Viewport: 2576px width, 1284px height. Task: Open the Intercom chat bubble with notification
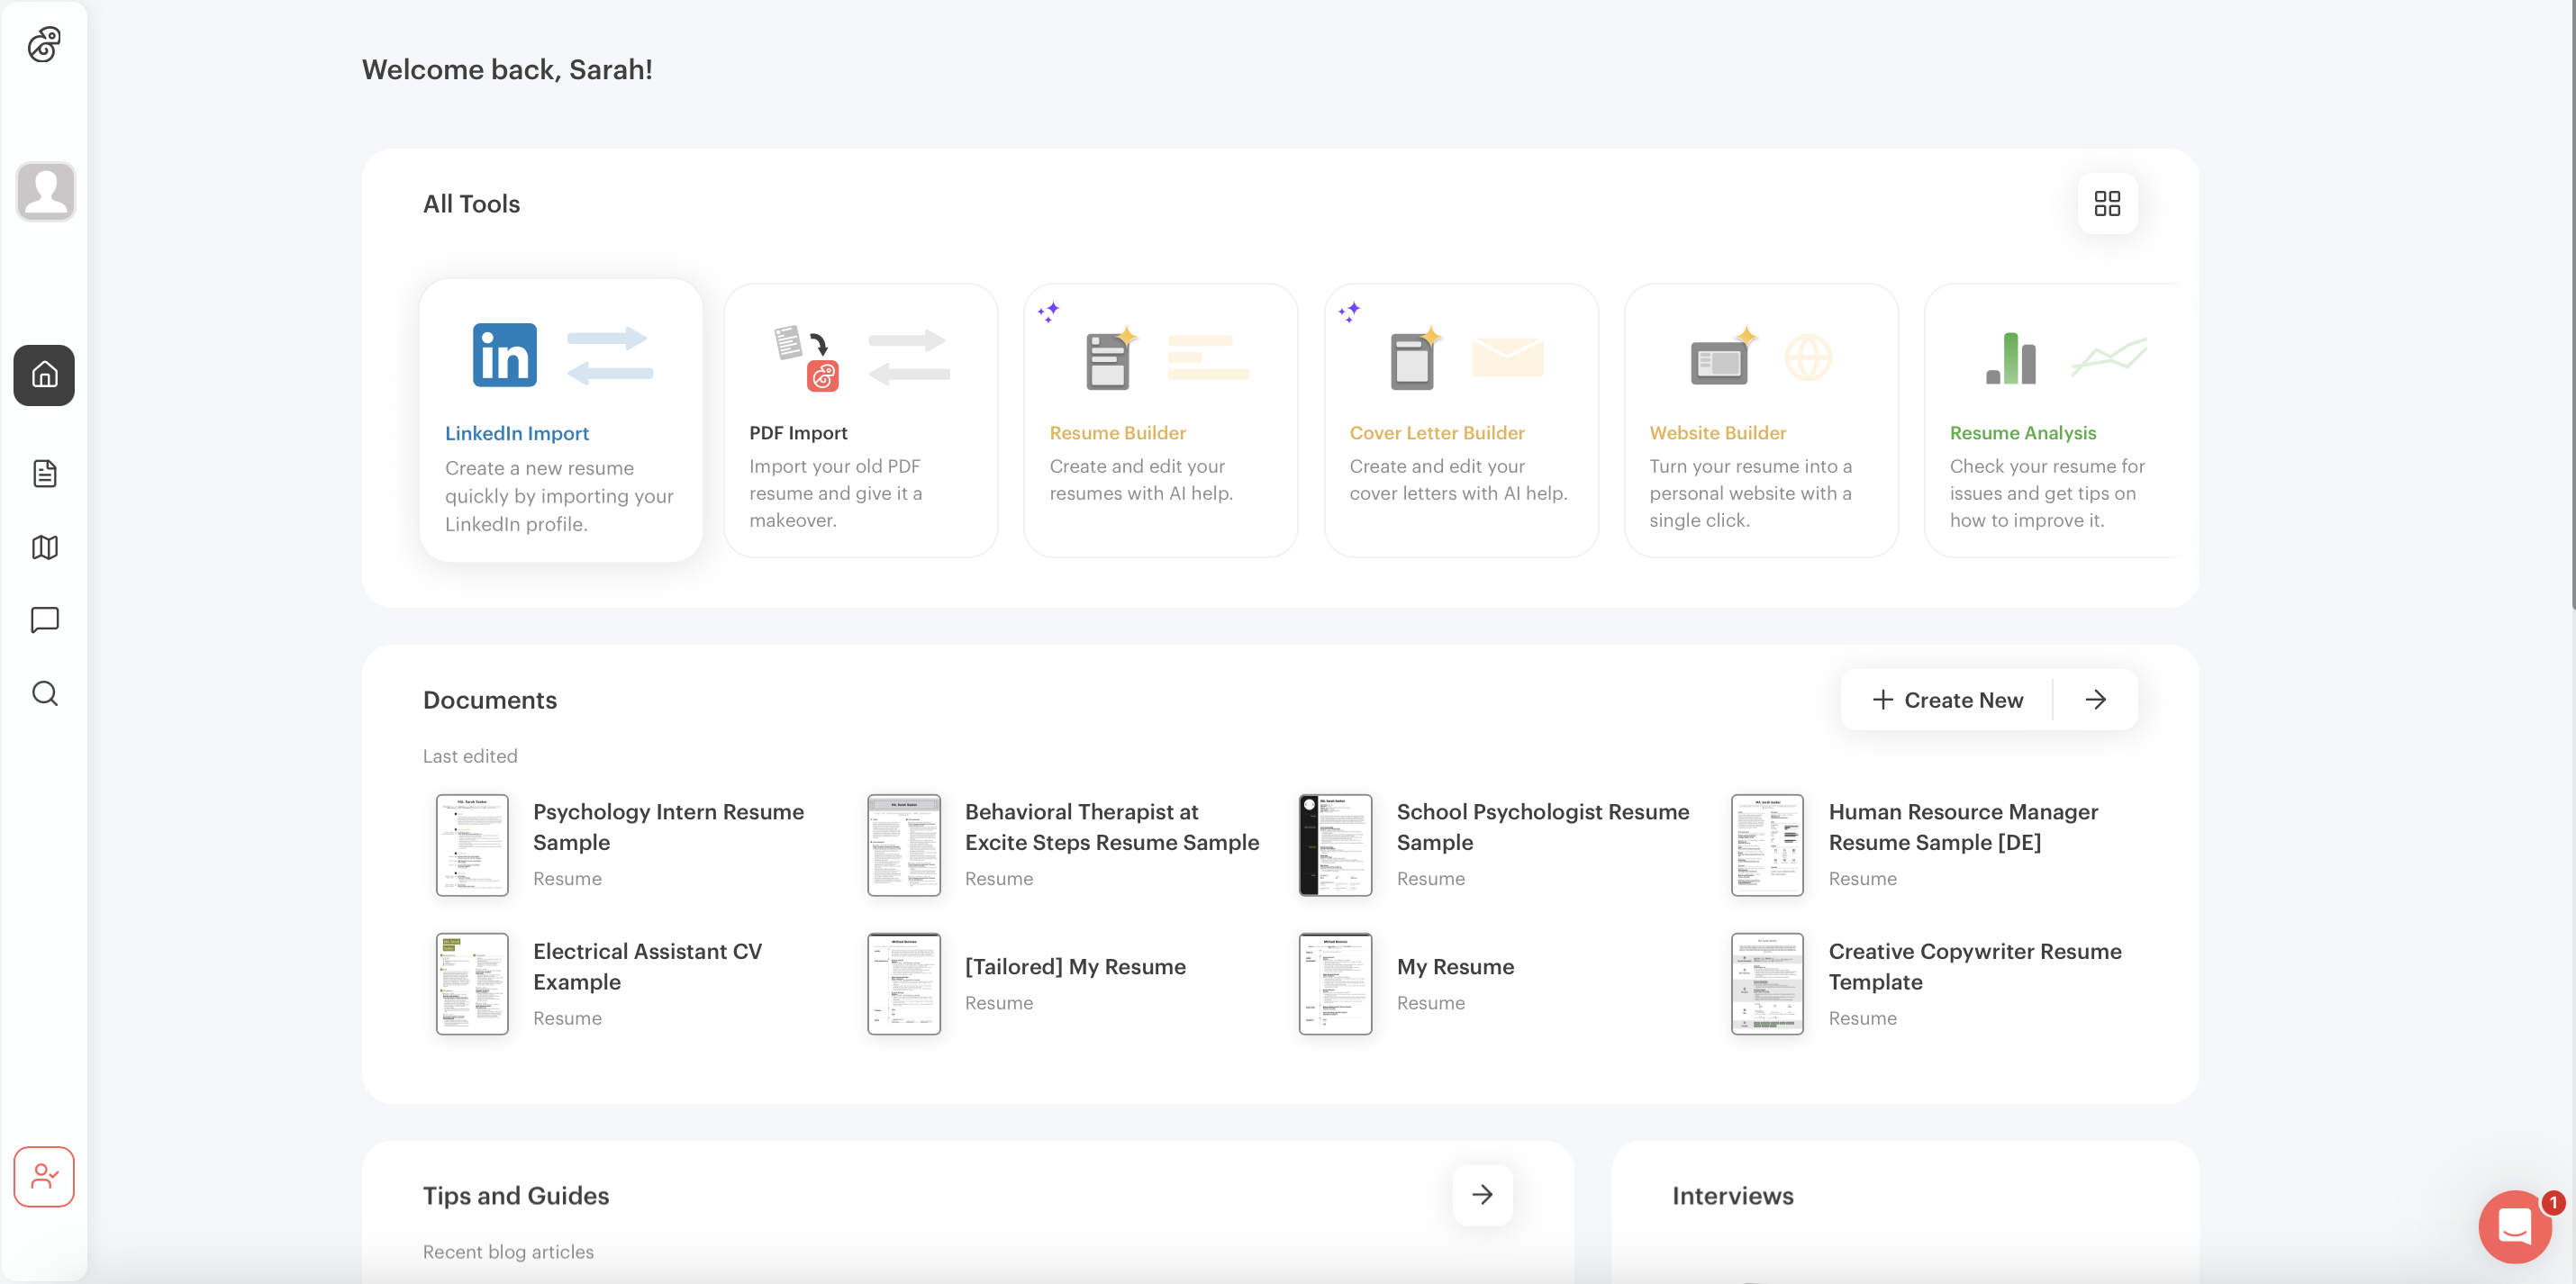click(x=2514, y=1227)
